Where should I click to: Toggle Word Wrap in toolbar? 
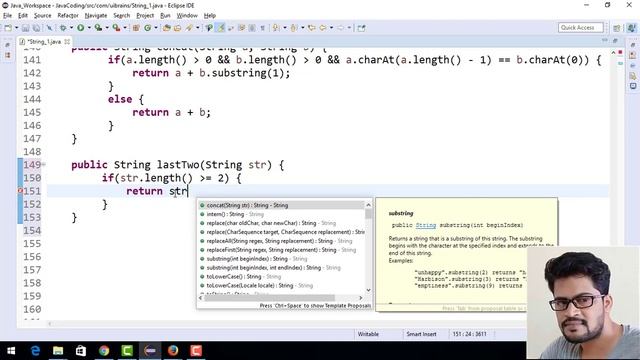click(x=231, y=28)
